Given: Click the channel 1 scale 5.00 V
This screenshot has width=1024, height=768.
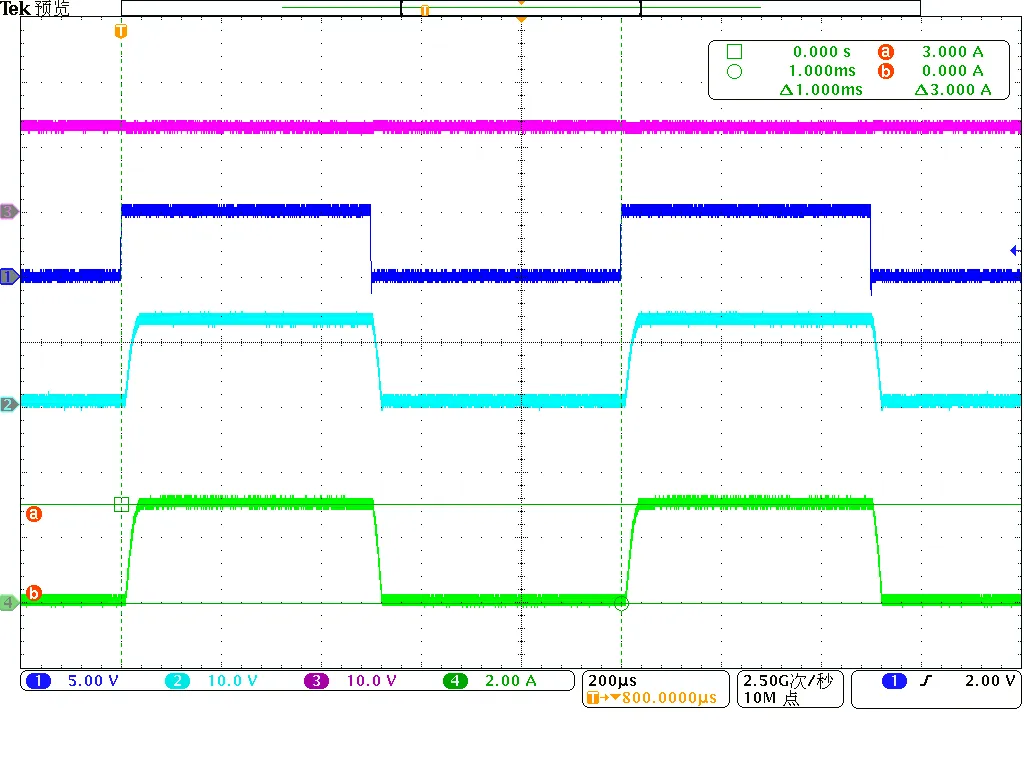Looking at the screenshot, I should coord(93,681).
